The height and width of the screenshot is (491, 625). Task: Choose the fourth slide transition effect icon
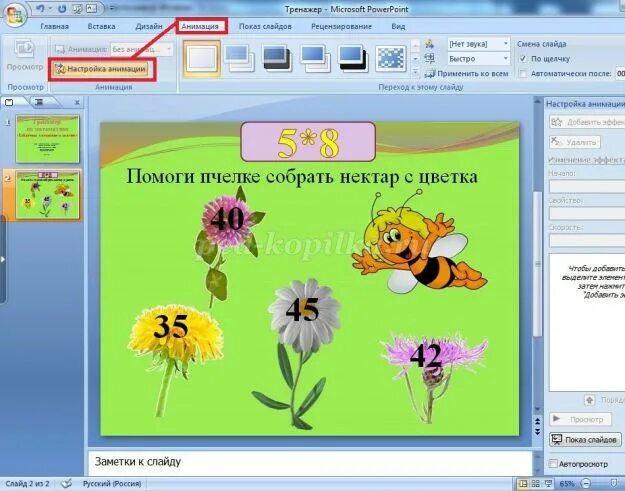click(x=315, y=59)
